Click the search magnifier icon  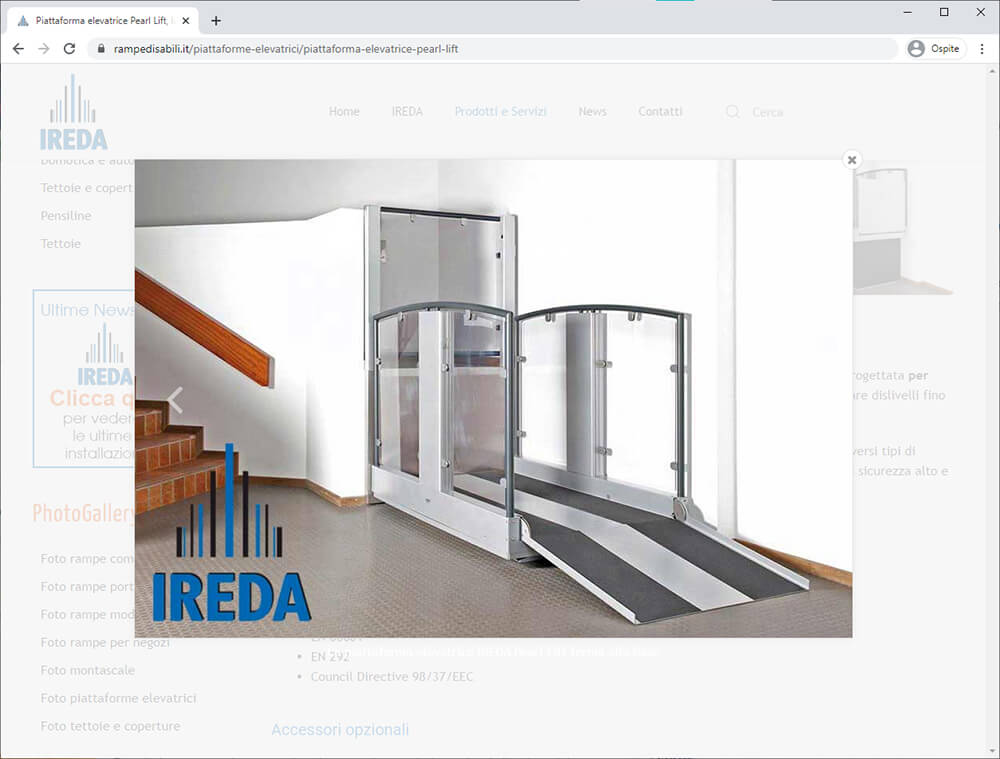(x=733, y=112)
